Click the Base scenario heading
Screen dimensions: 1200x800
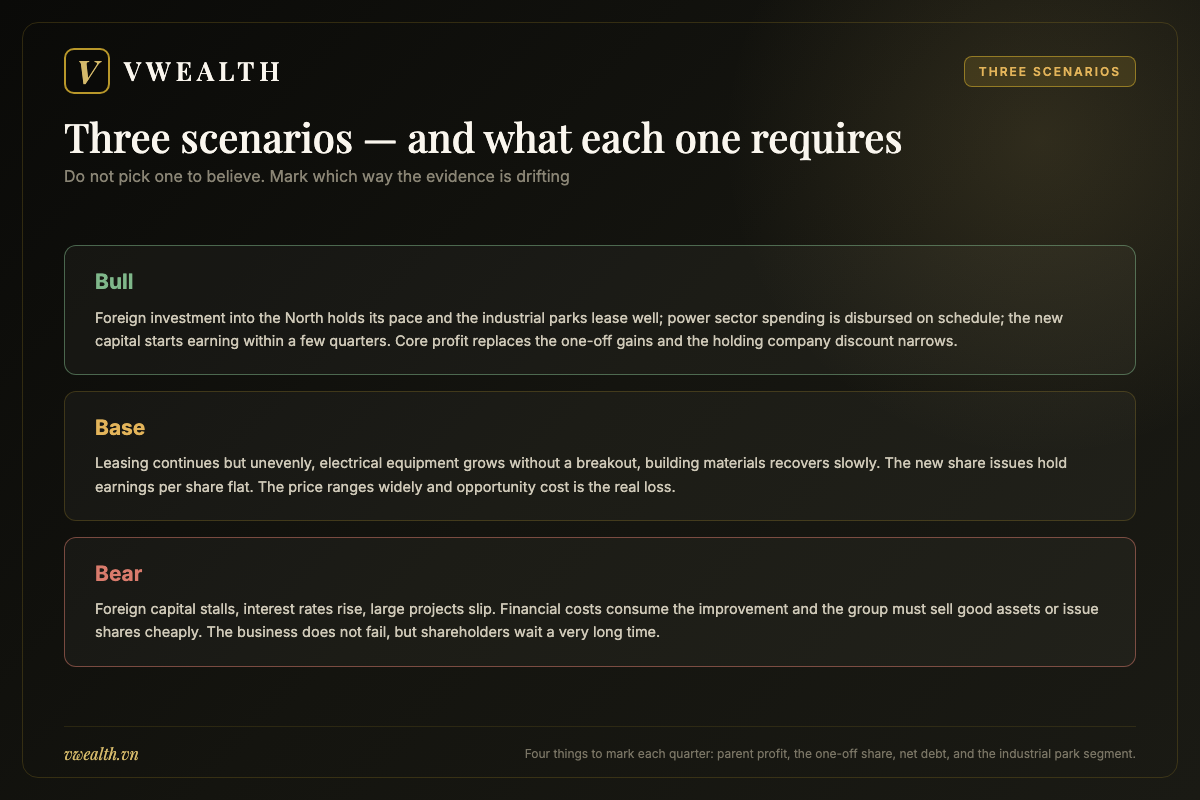click(120, 427)
